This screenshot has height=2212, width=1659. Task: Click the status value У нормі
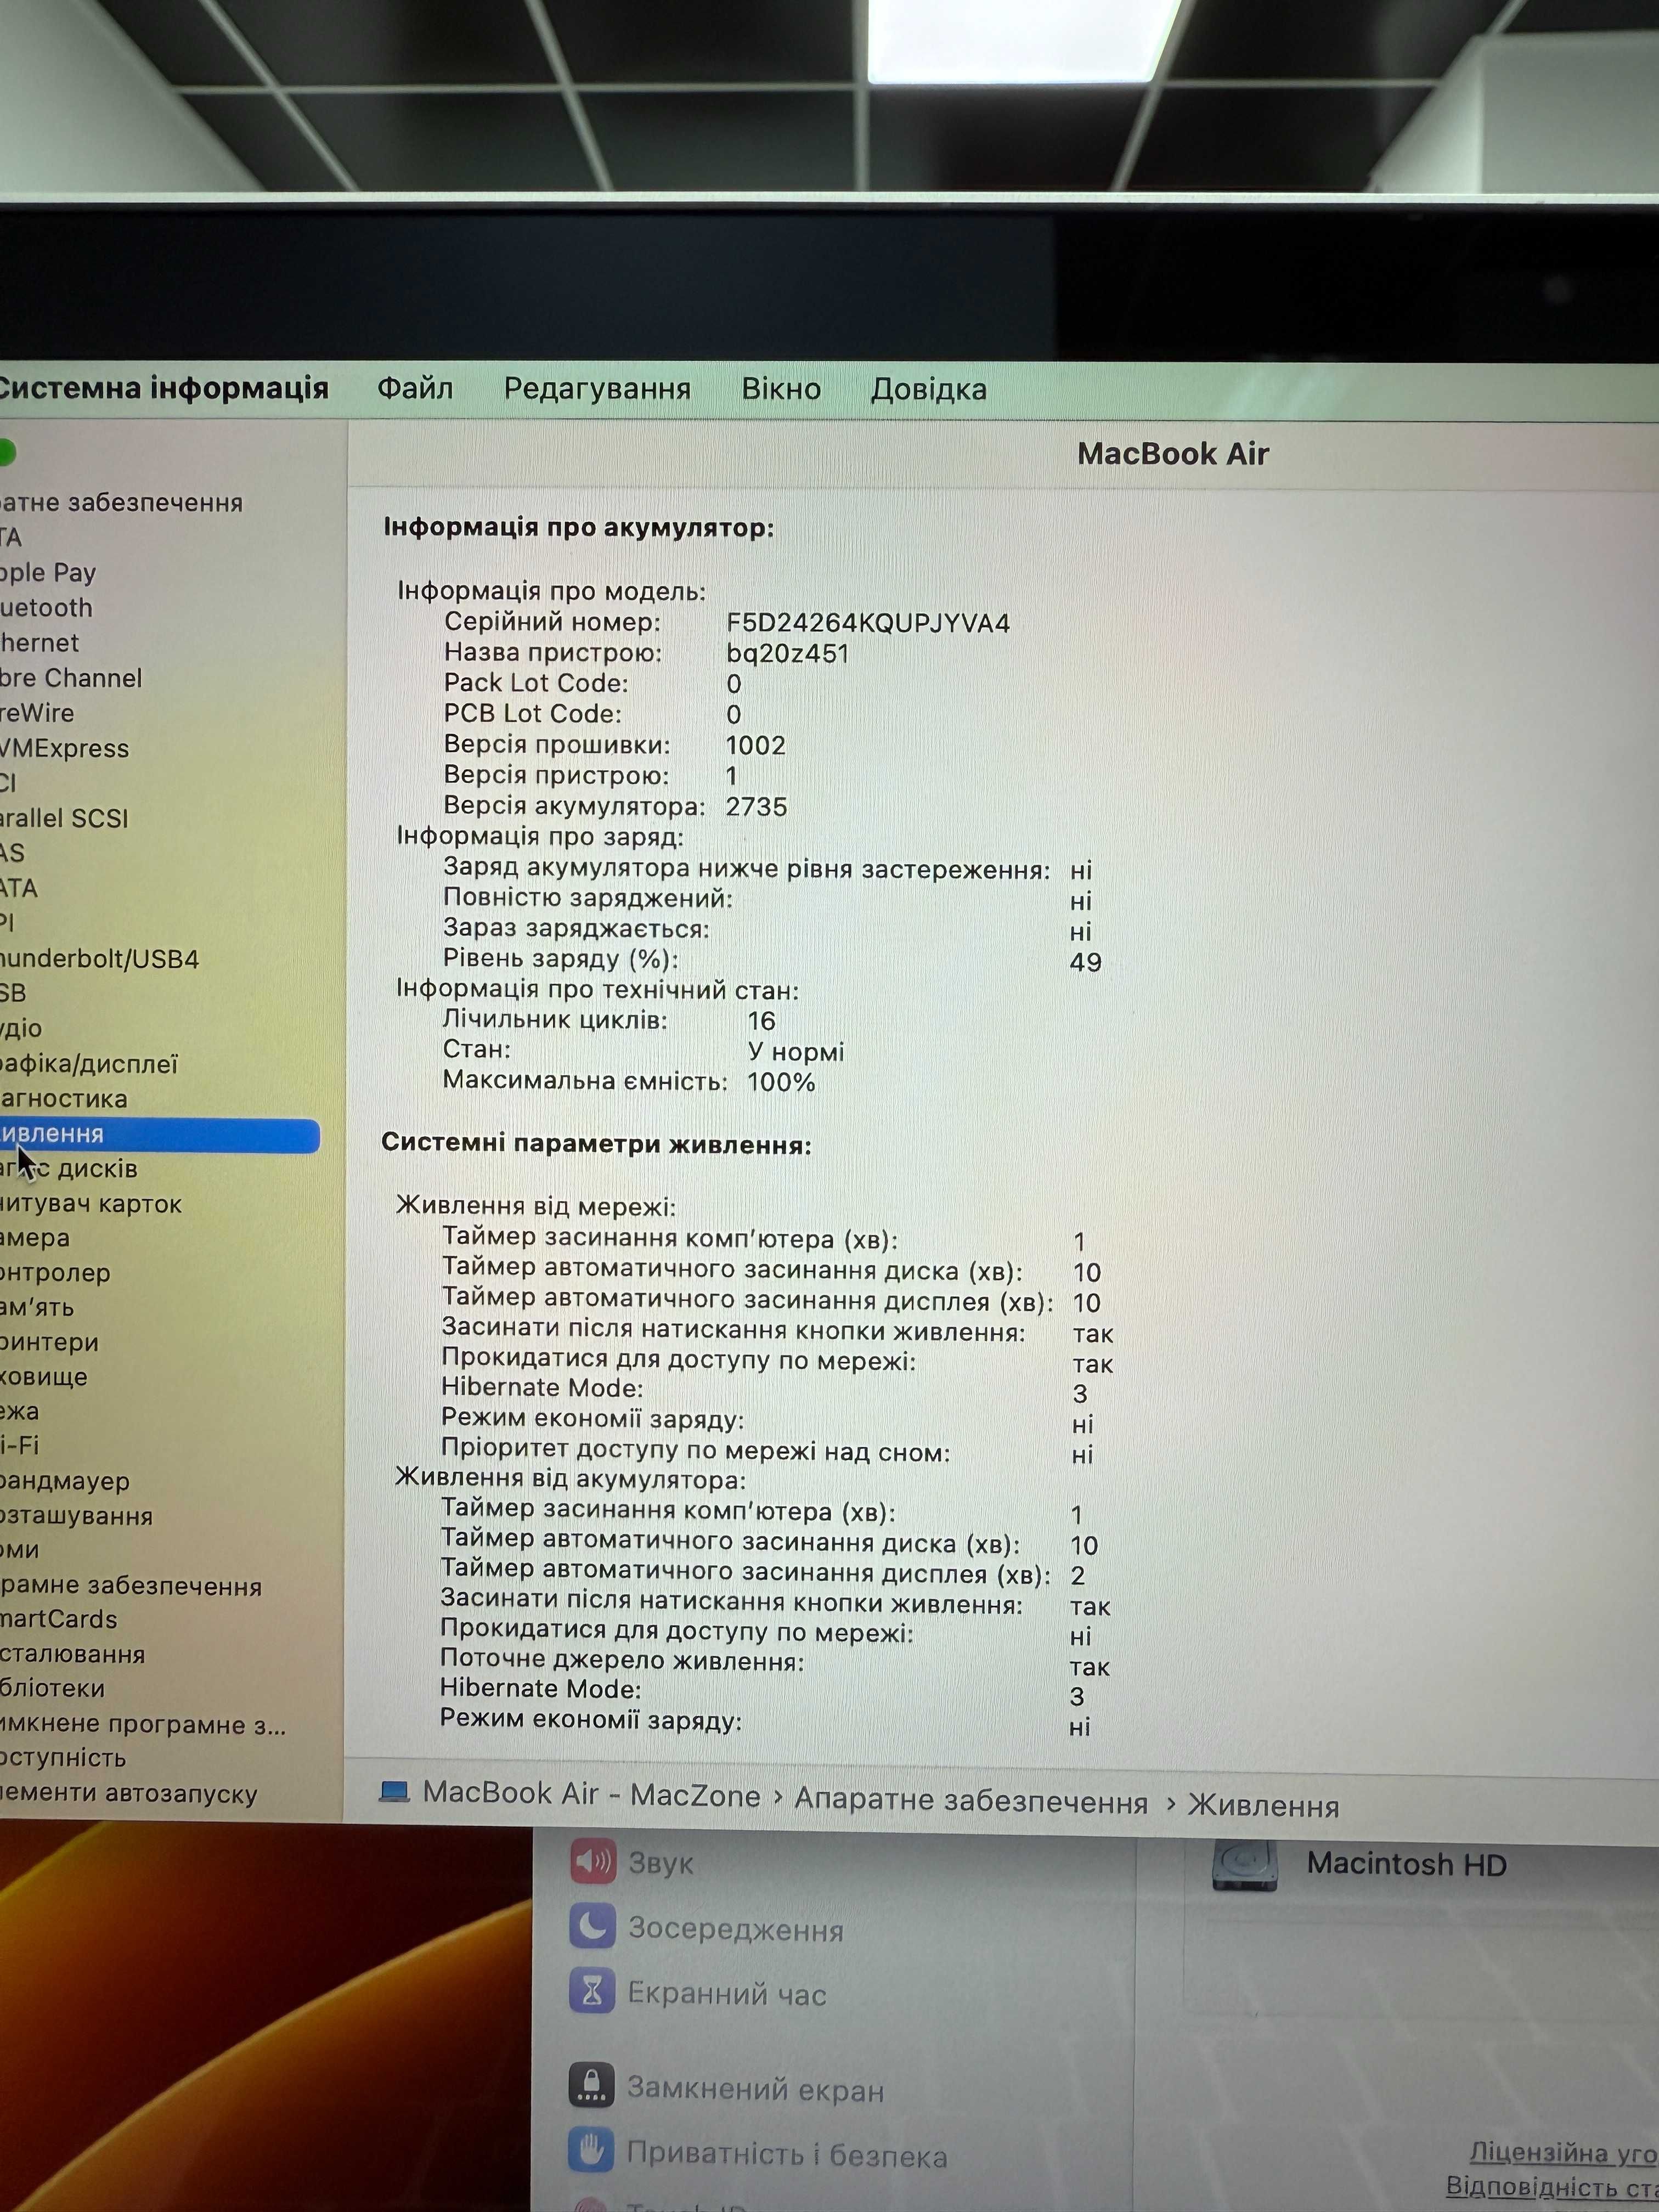click(796, 1052)
